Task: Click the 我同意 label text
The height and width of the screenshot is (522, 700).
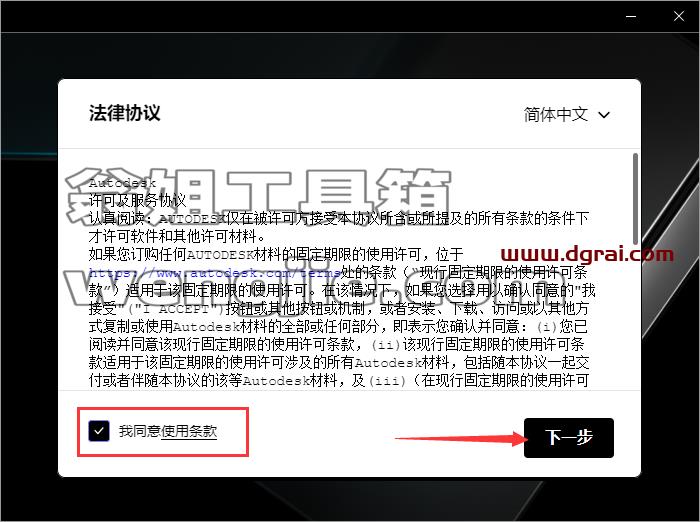Action: click(x=140, y=431)
